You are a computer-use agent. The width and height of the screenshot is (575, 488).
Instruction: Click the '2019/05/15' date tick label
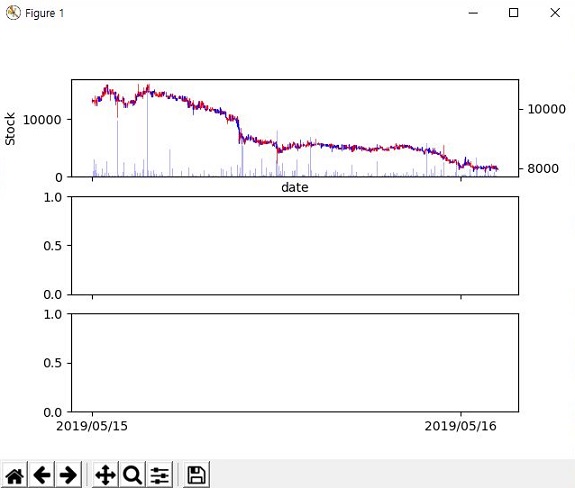pos(92,426)
